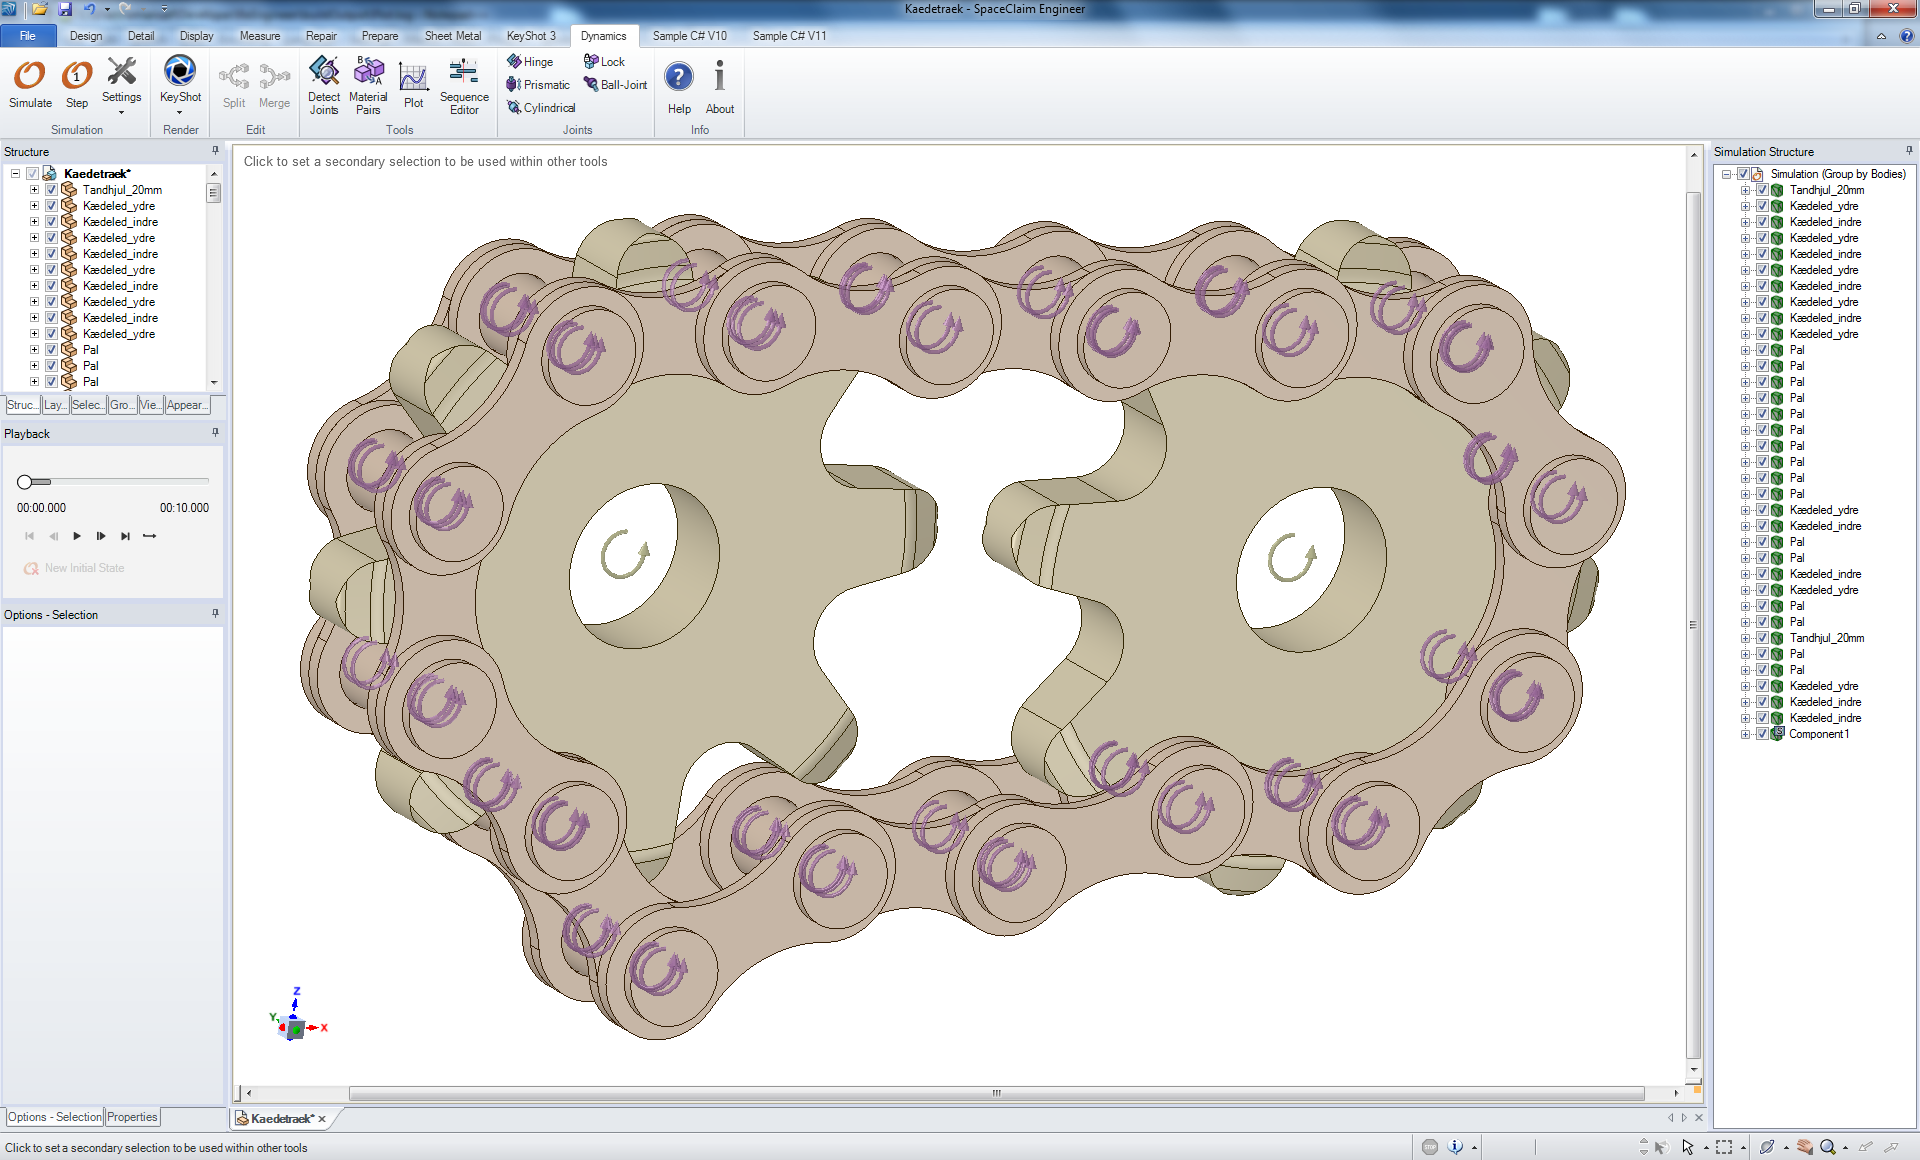Uncheck the Tandhjul_20mm body checkbox
The width and height of the screenshot is (1920, 1160).
pos(50,189)
